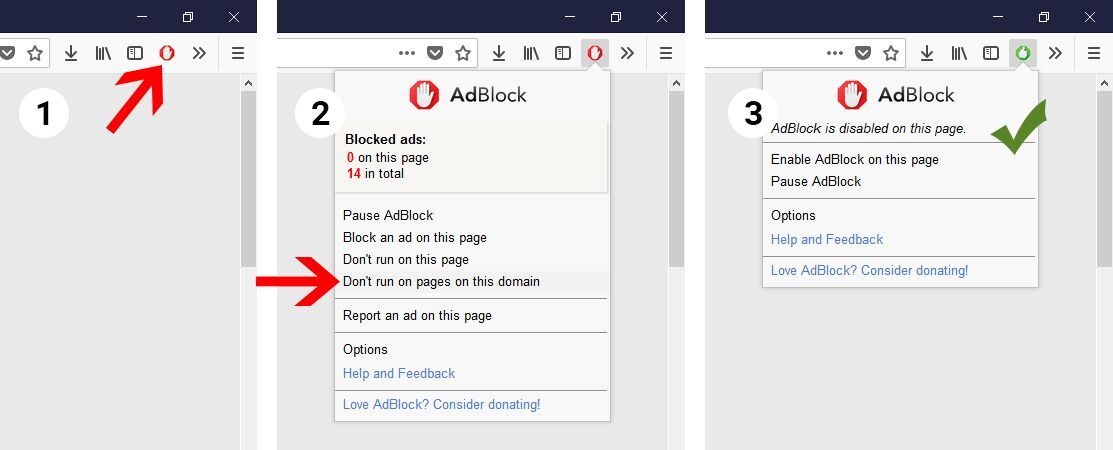Expand overflow chevrons in panel 2 toolbar

click(x=627, y=53)
